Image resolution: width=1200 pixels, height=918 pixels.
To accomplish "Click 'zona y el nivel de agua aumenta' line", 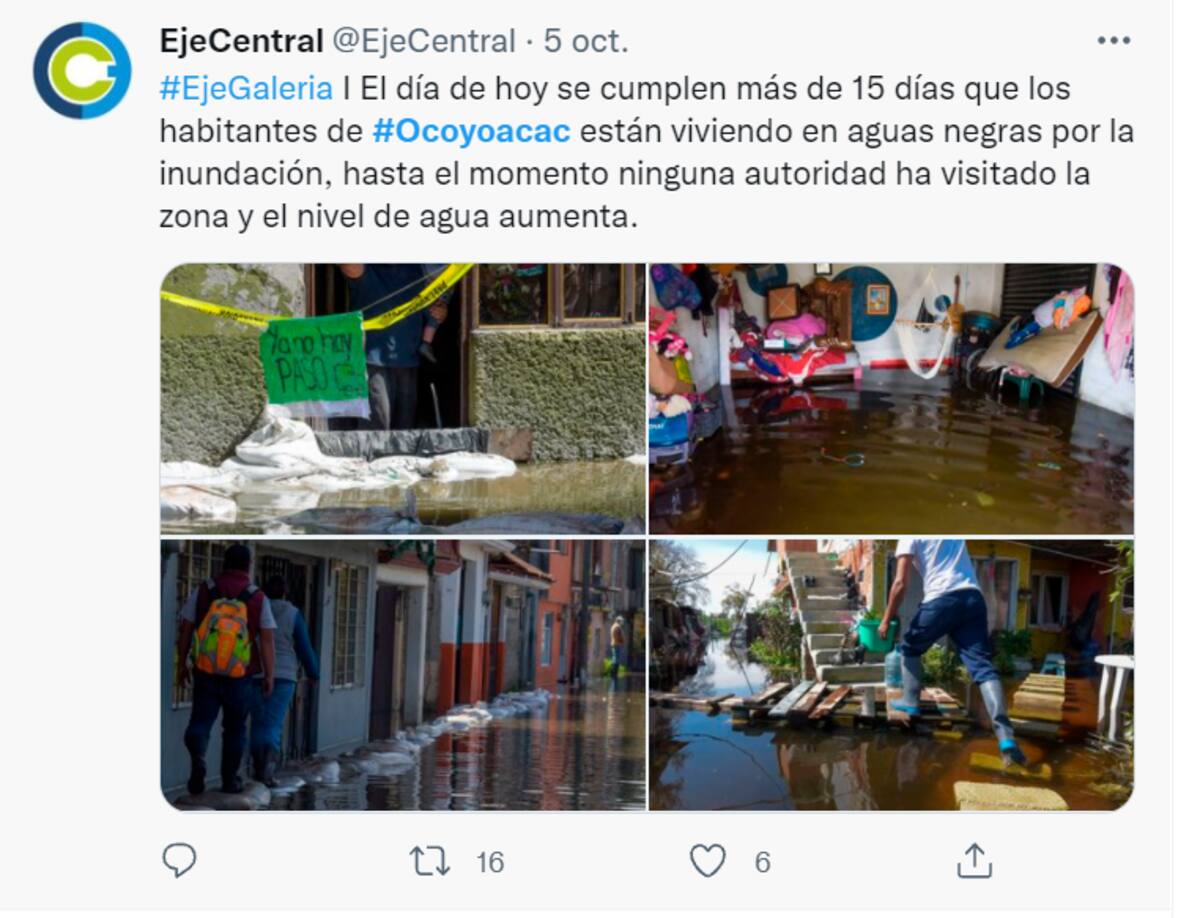I will [398, 217].
